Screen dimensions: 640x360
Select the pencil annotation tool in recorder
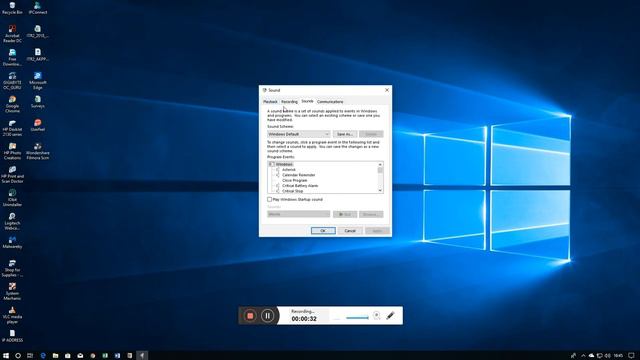(x=390, y=316)
